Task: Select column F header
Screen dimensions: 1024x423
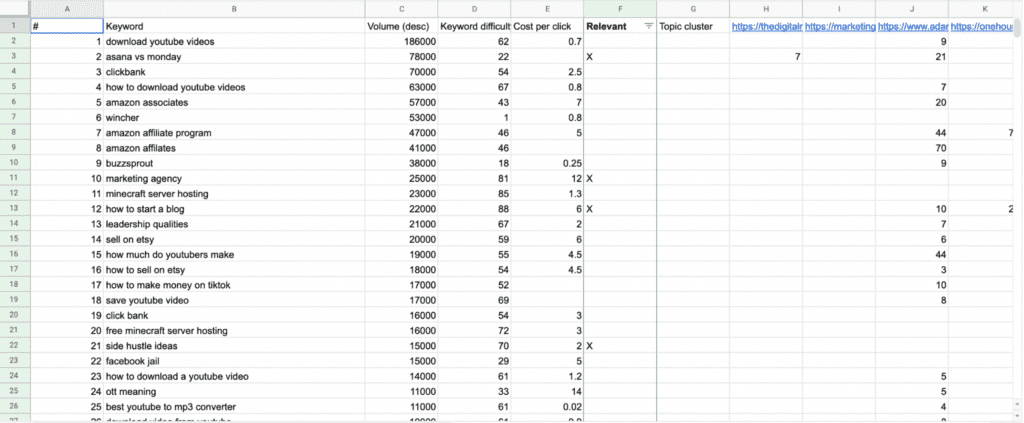Action: click(620, 8)
